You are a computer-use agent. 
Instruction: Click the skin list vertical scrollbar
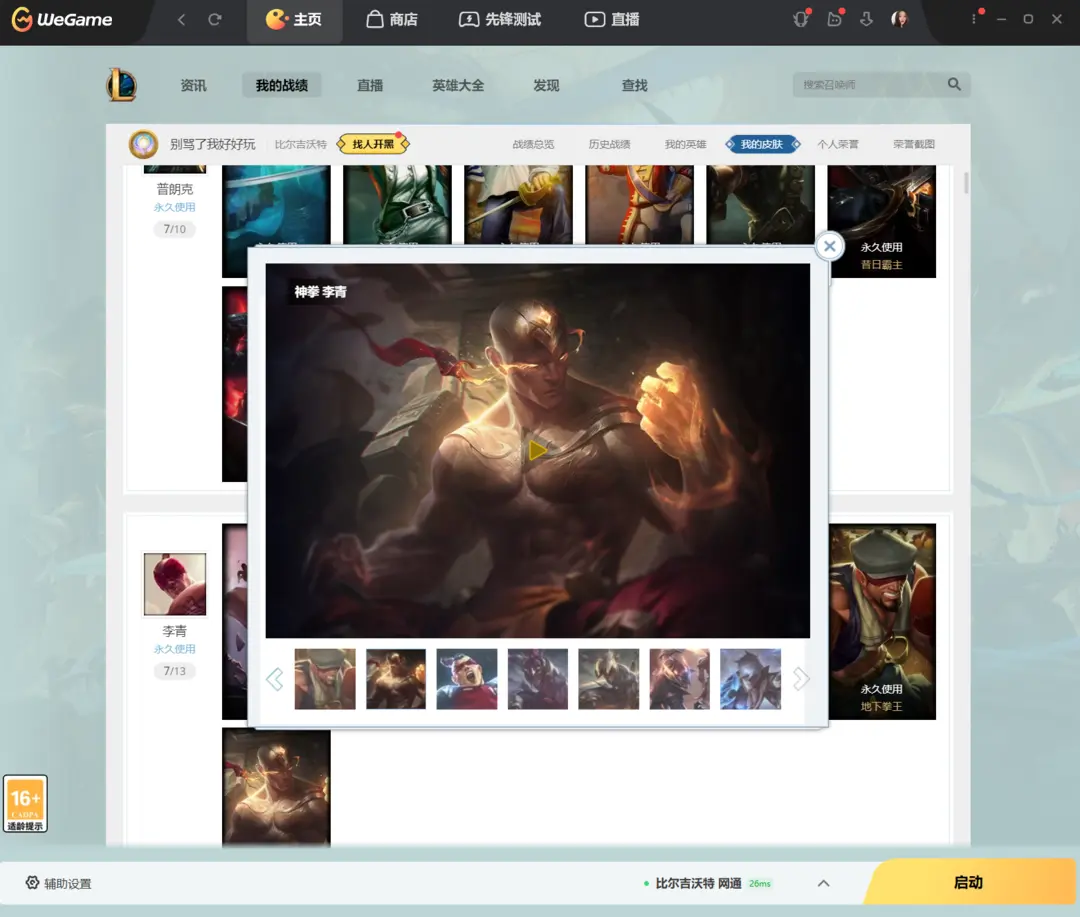click(x=966, y=183)
